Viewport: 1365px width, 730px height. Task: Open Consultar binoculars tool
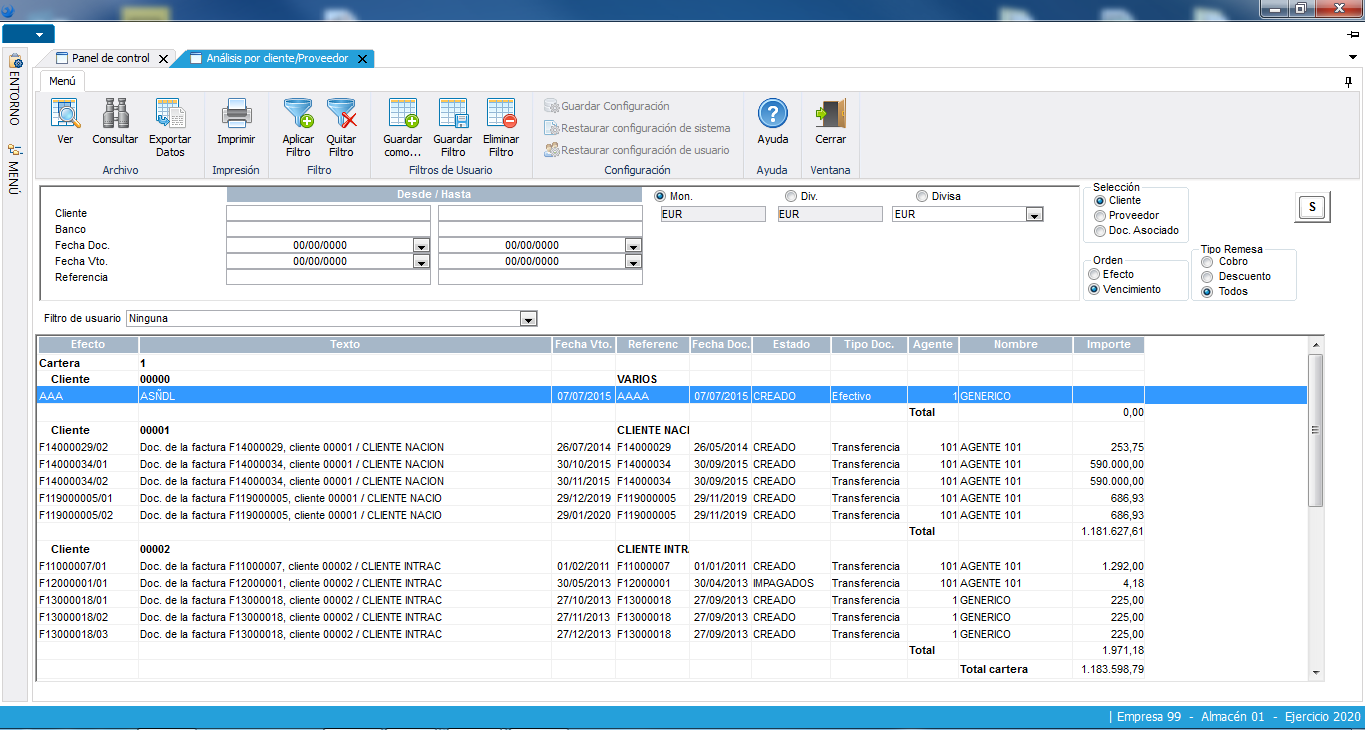click(115, 116)
